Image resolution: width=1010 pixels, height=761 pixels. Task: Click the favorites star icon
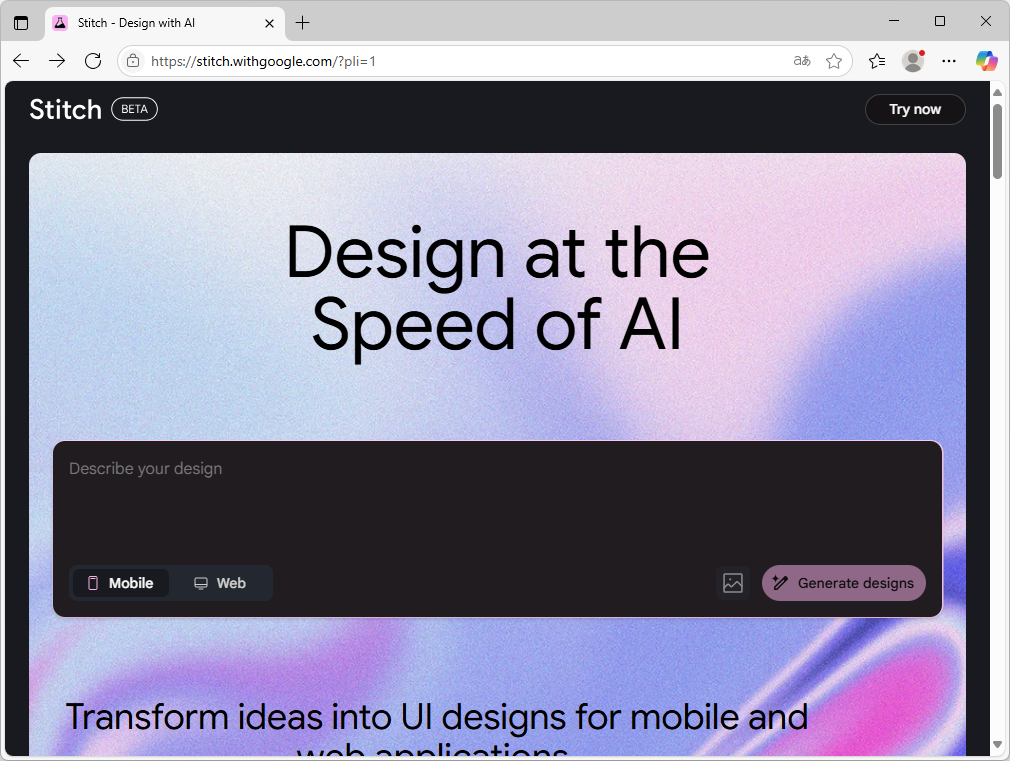(x=835, y=61)
